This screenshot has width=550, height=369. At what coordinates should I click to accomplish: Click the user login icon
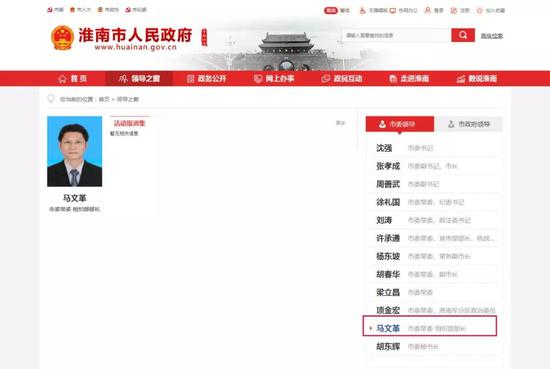[427, 10]
